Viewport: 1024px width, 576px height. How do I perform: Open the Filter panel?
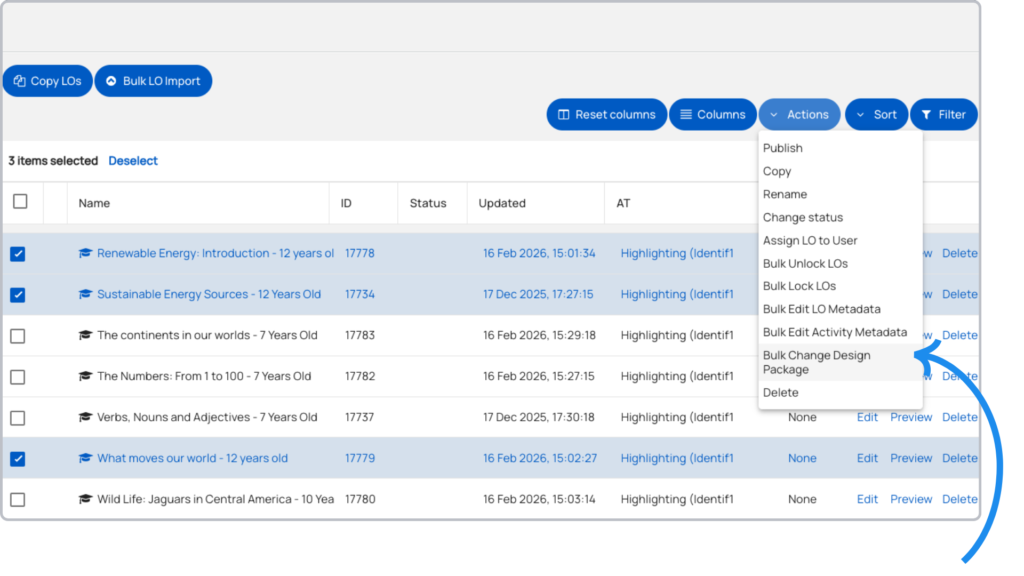coord(943,115)
